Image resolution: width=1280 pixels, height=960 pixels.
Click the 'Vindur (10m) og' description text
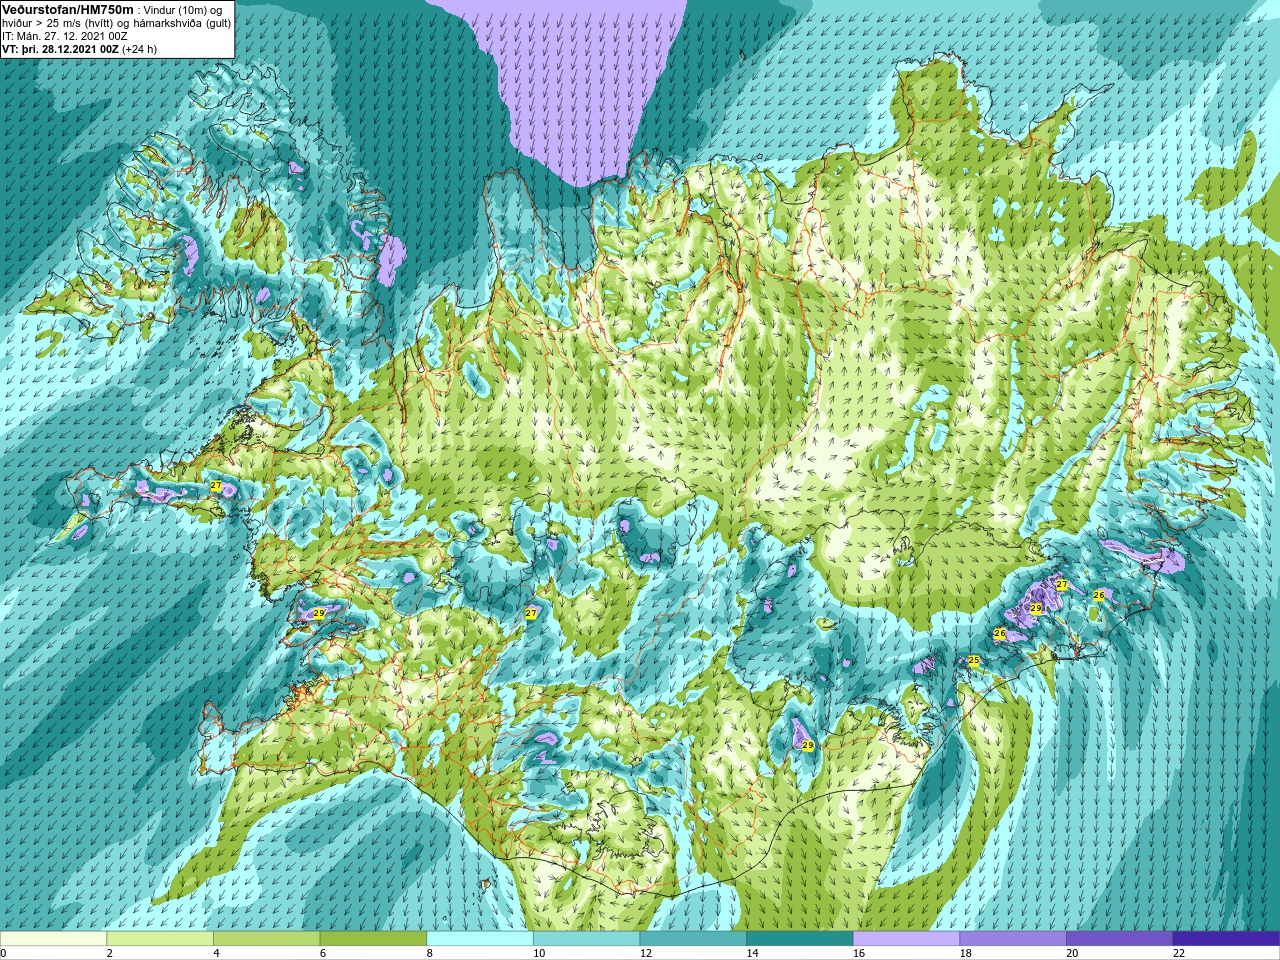(184, 10)
